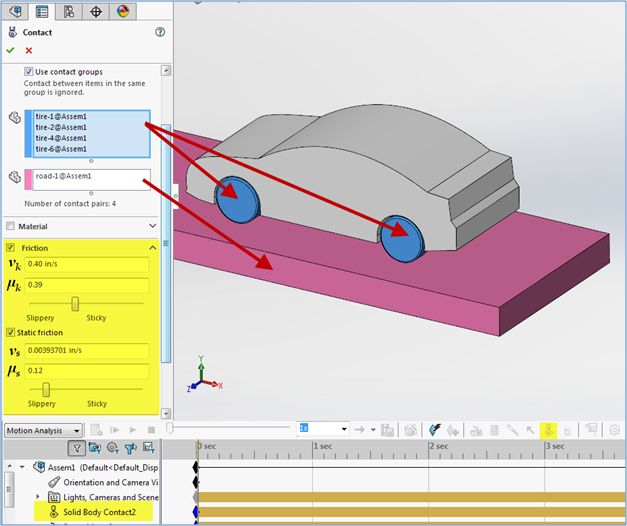Click the Save Animation icon
The image size is (627, 526).
tap(387, 430)
